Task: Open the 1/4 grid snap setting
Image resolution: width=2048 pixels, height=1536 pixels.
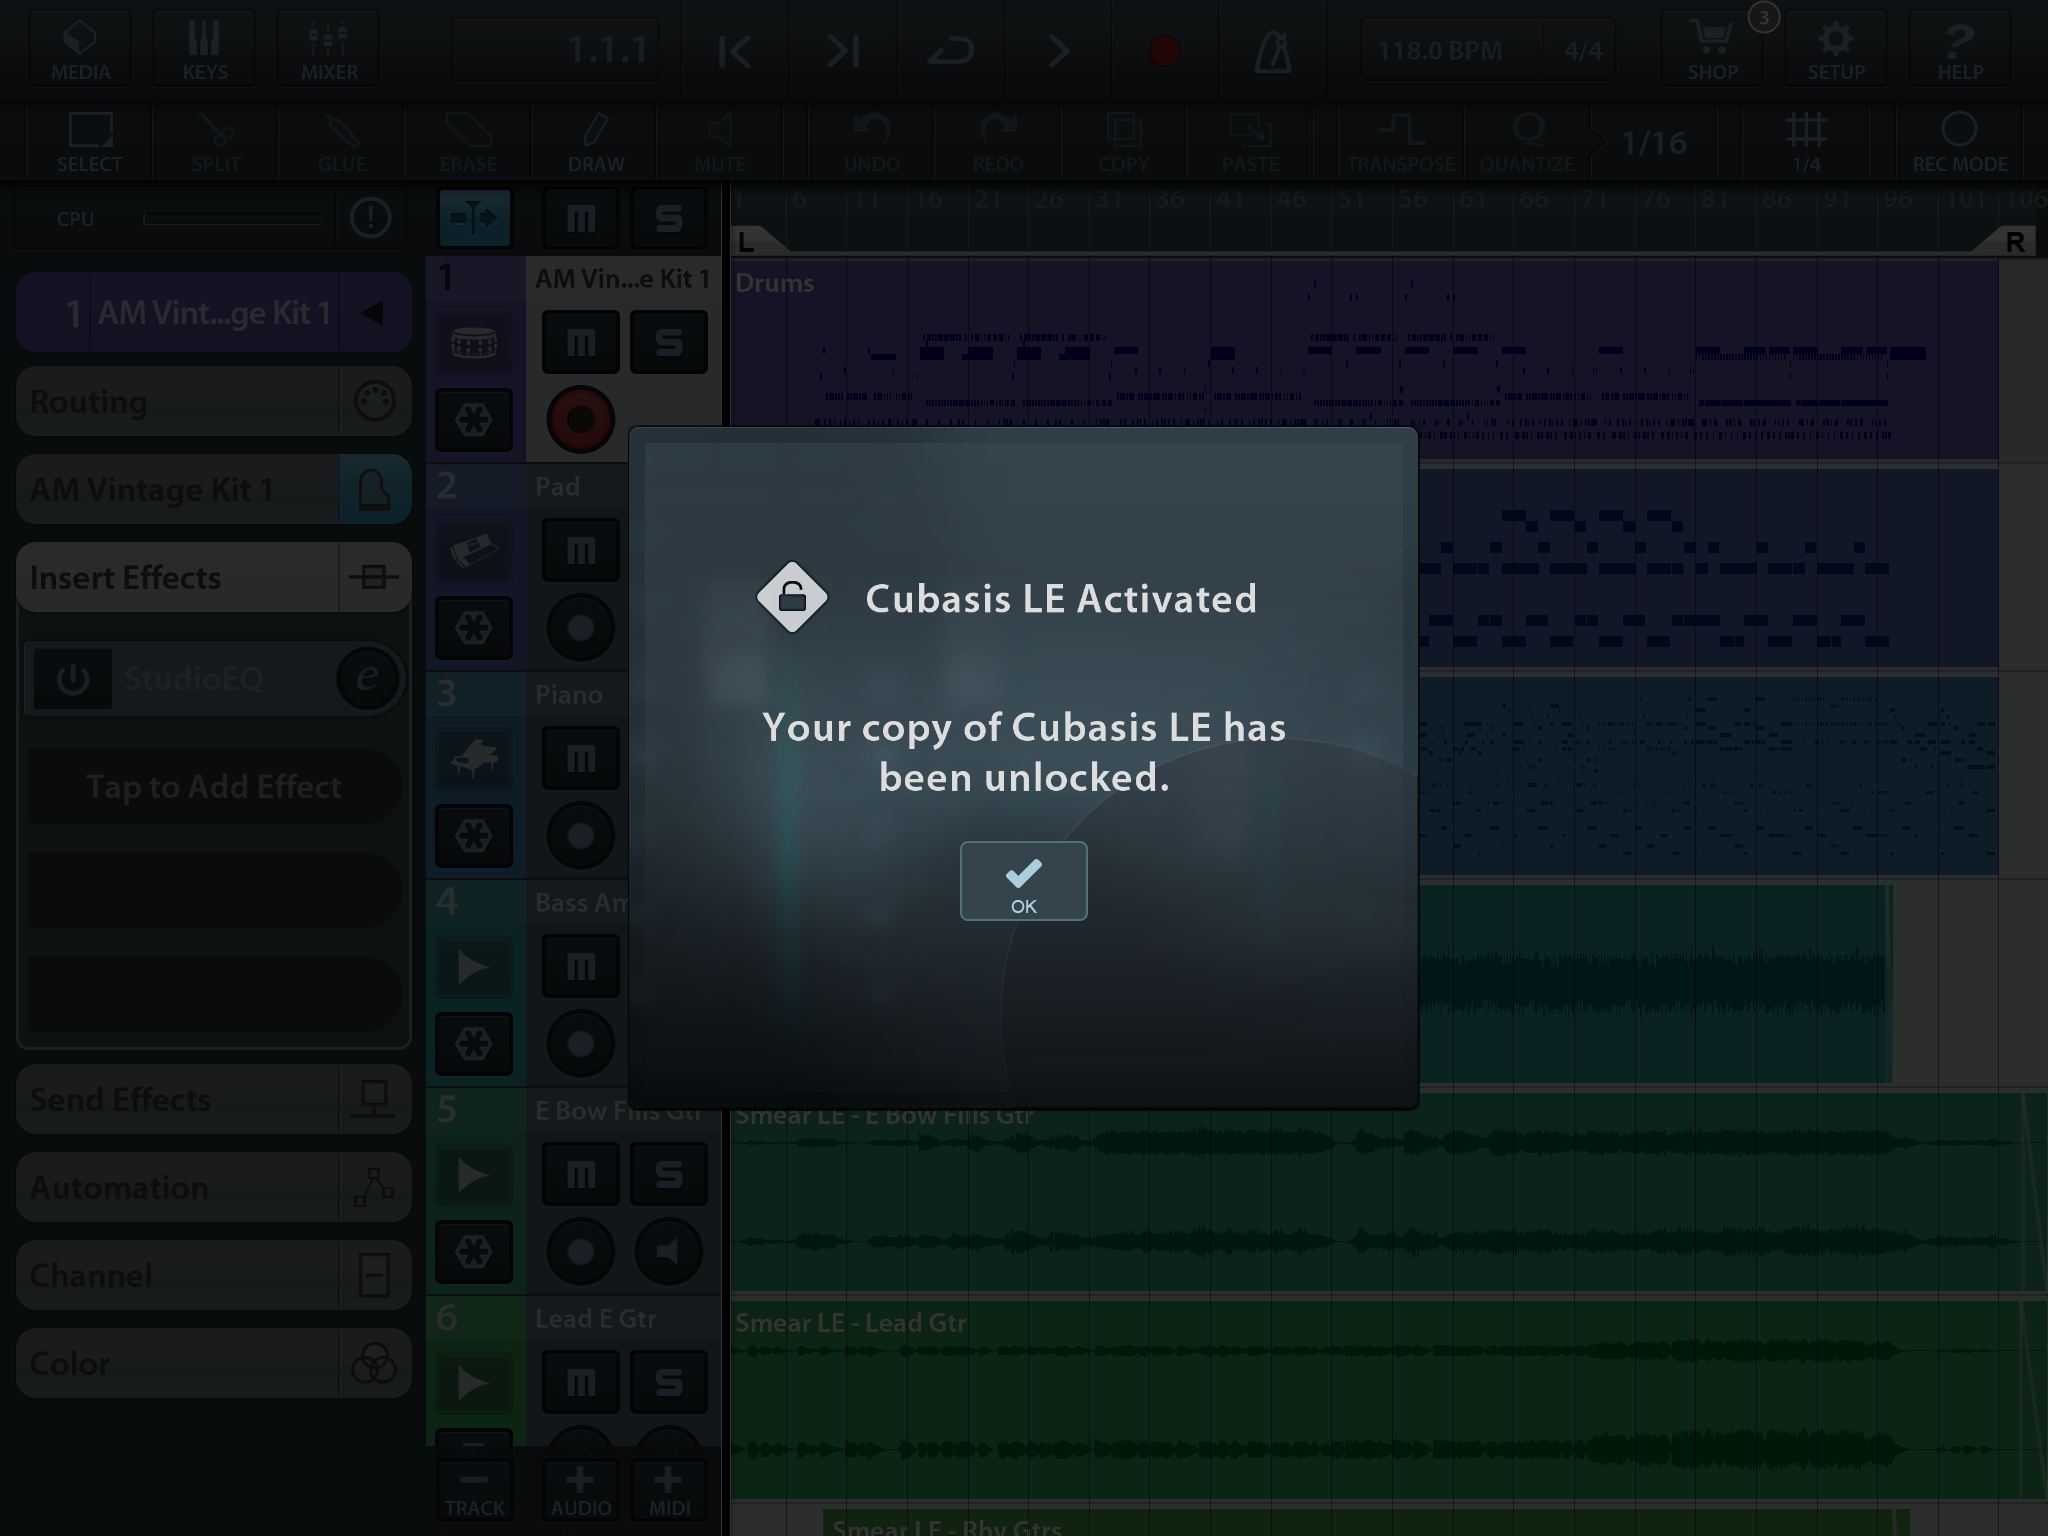Action: tap(1805, 142)
